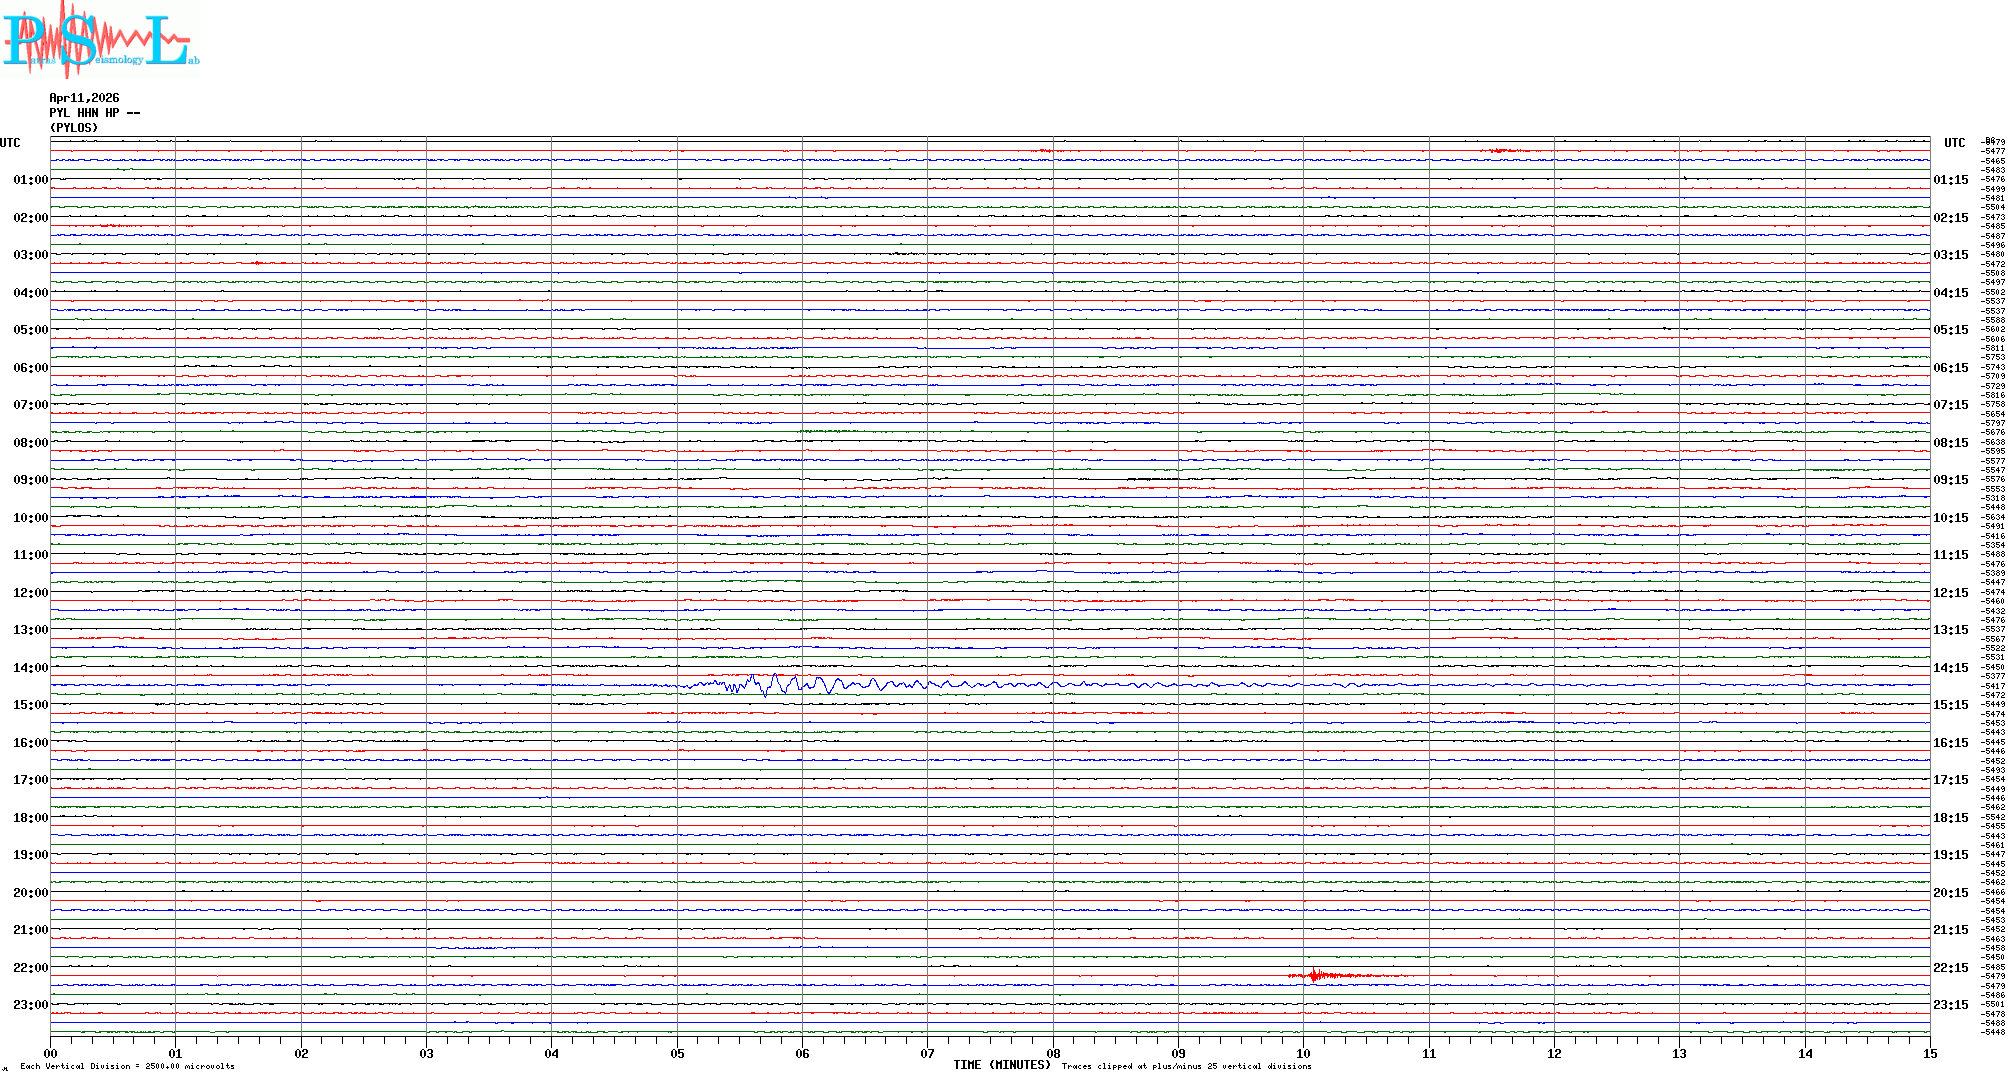Click the (PYLOS) station name label

(74, 128)
